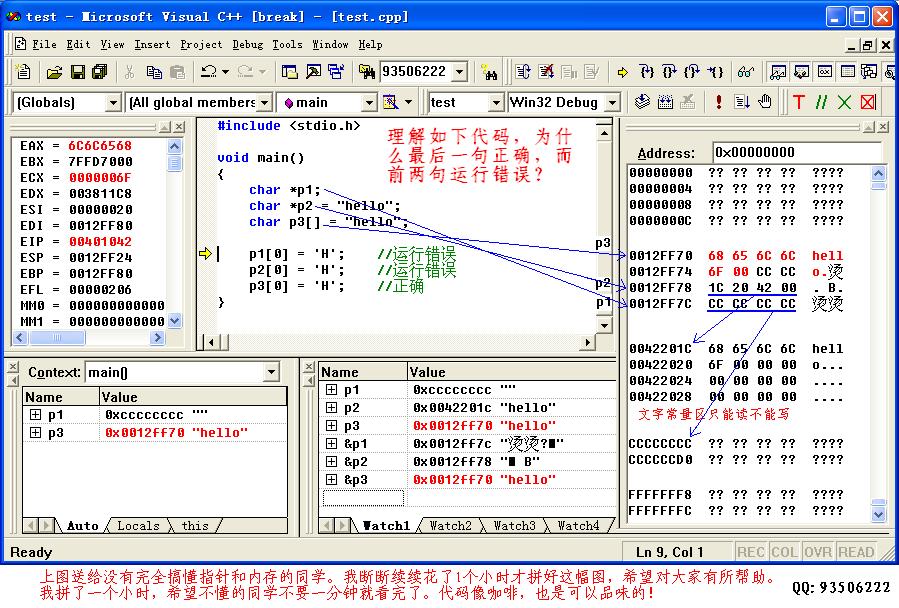Click the binoculars Search icon
The image size is (899, 608).
pos(489,72)
